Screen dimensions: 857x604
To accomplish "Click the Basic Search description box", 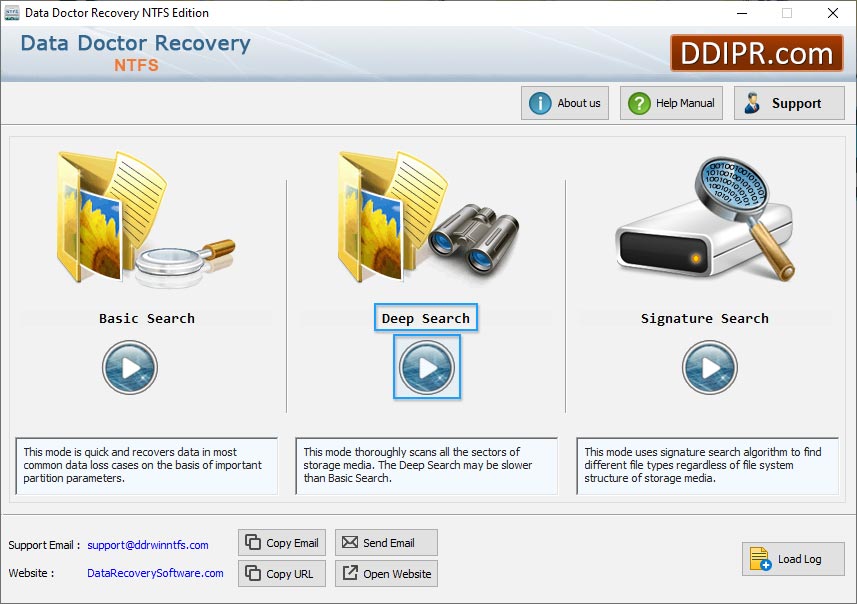I will click(x=146, y=466).
